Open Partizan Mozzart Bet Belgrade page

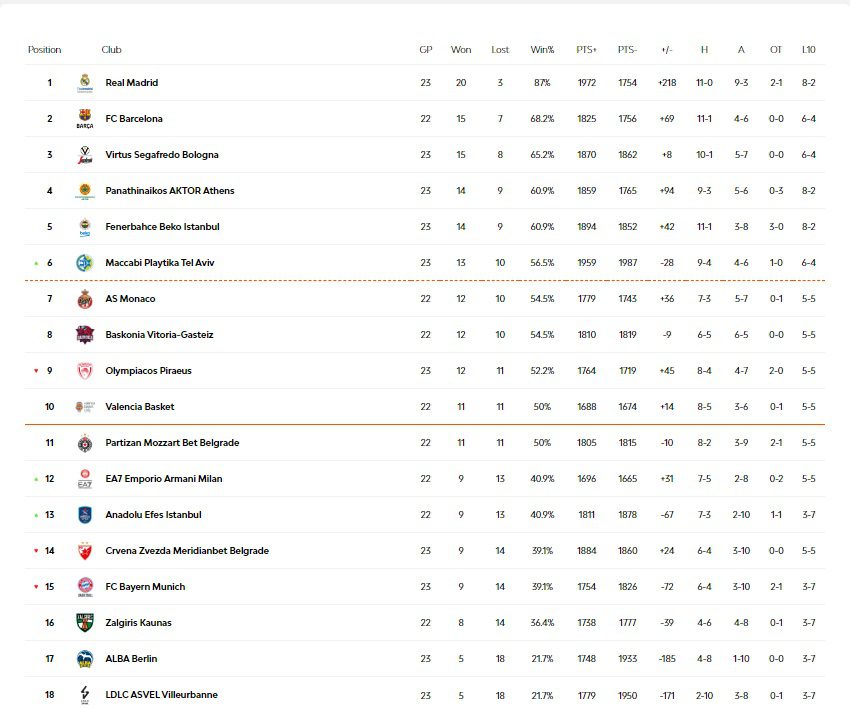172,443
